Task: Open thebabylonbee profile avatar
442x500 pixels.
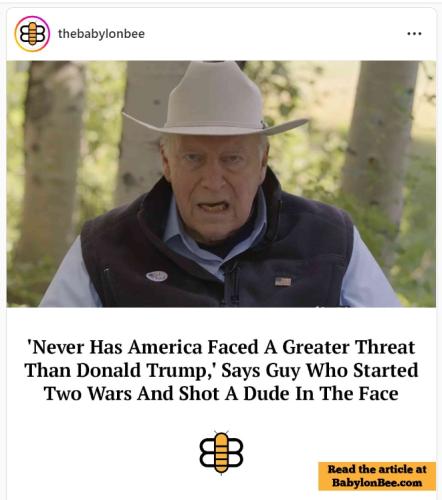Action: click(32, 34)
